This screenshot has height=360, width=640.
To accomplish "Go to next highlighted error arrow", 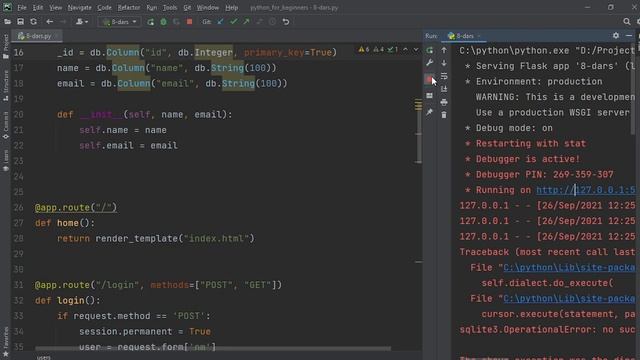I will pyautogui.click(x=416, y=49).
